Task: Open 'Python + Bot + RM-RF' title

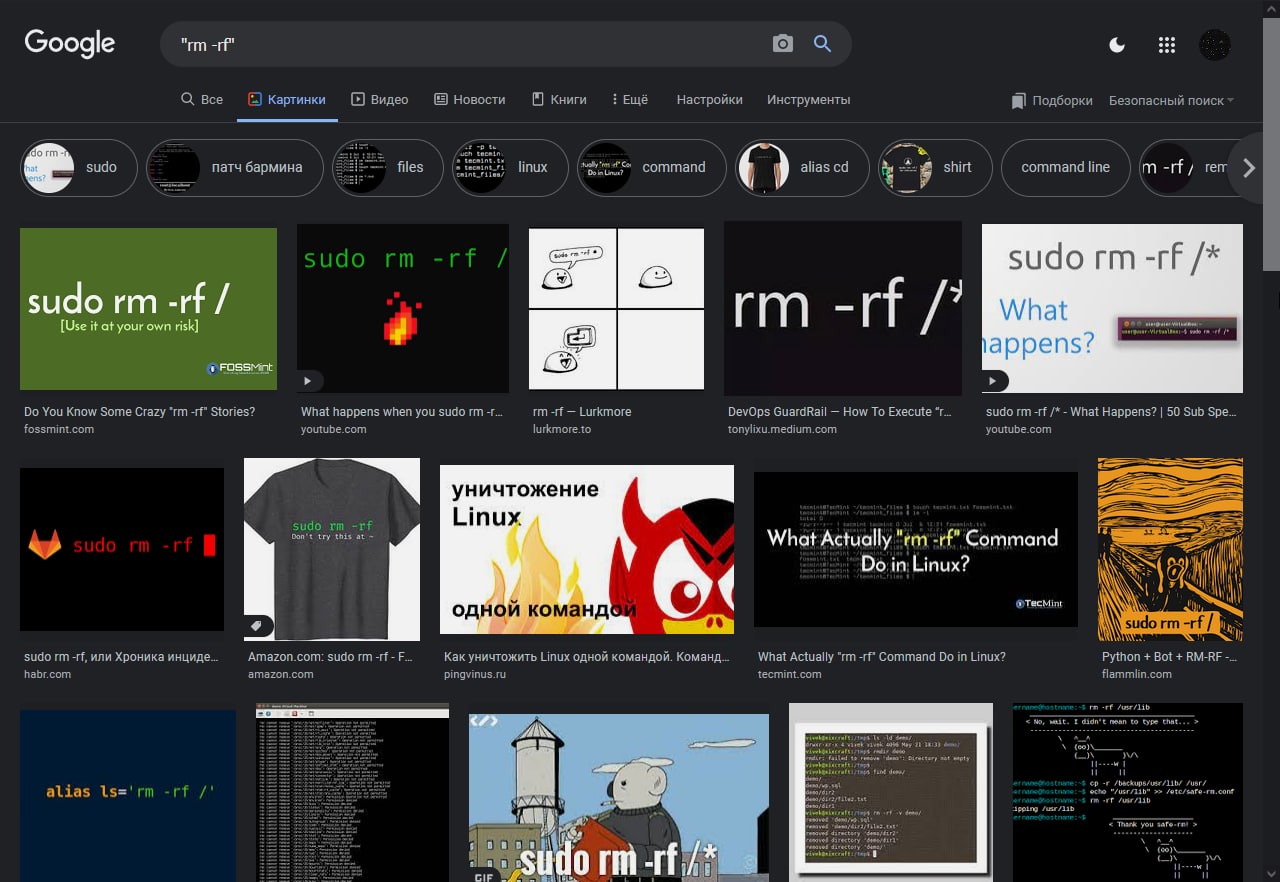Action: click(1169, 656)
